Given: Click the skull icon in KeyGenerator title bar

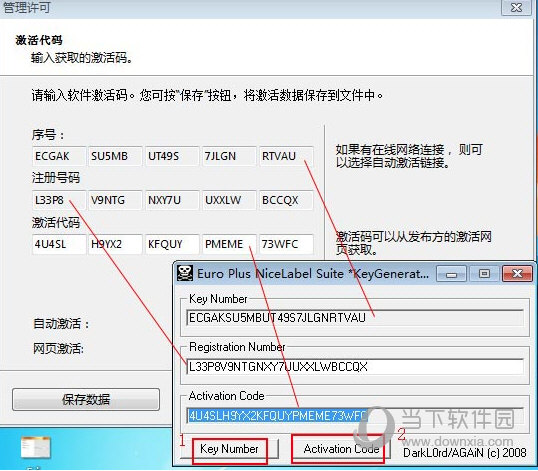Looking at the screenshot, I should pyautogui.click(x=185, y=273).
